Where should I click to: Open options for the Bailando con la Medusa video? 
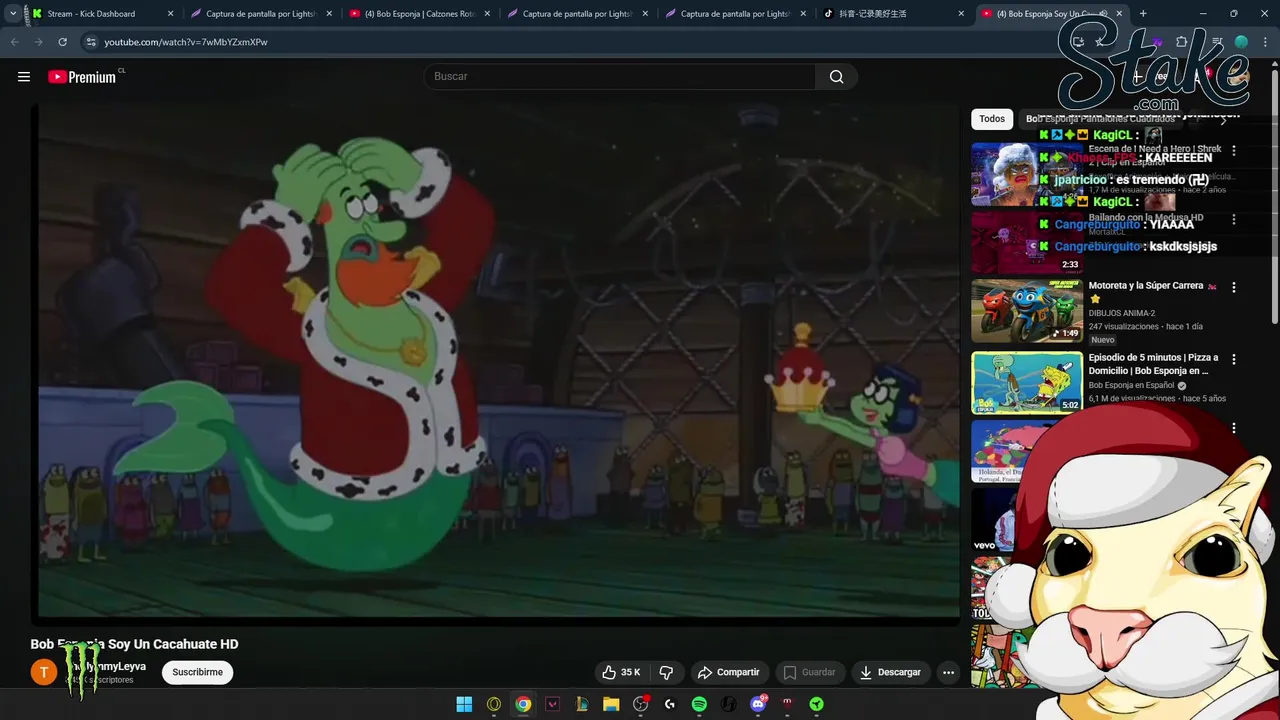click(1233, 219)
